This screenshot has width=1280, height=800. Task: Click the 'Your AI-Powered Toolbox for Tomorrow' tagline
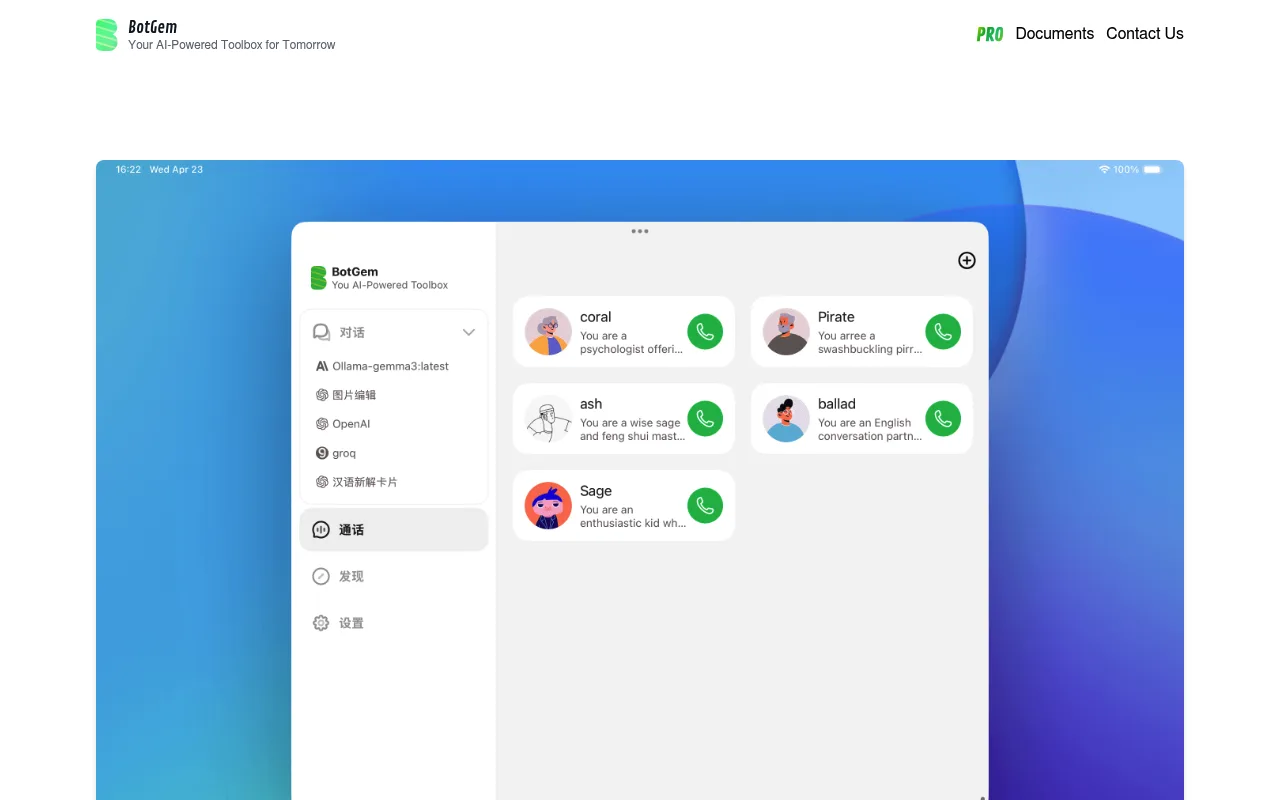coord(232,45)
